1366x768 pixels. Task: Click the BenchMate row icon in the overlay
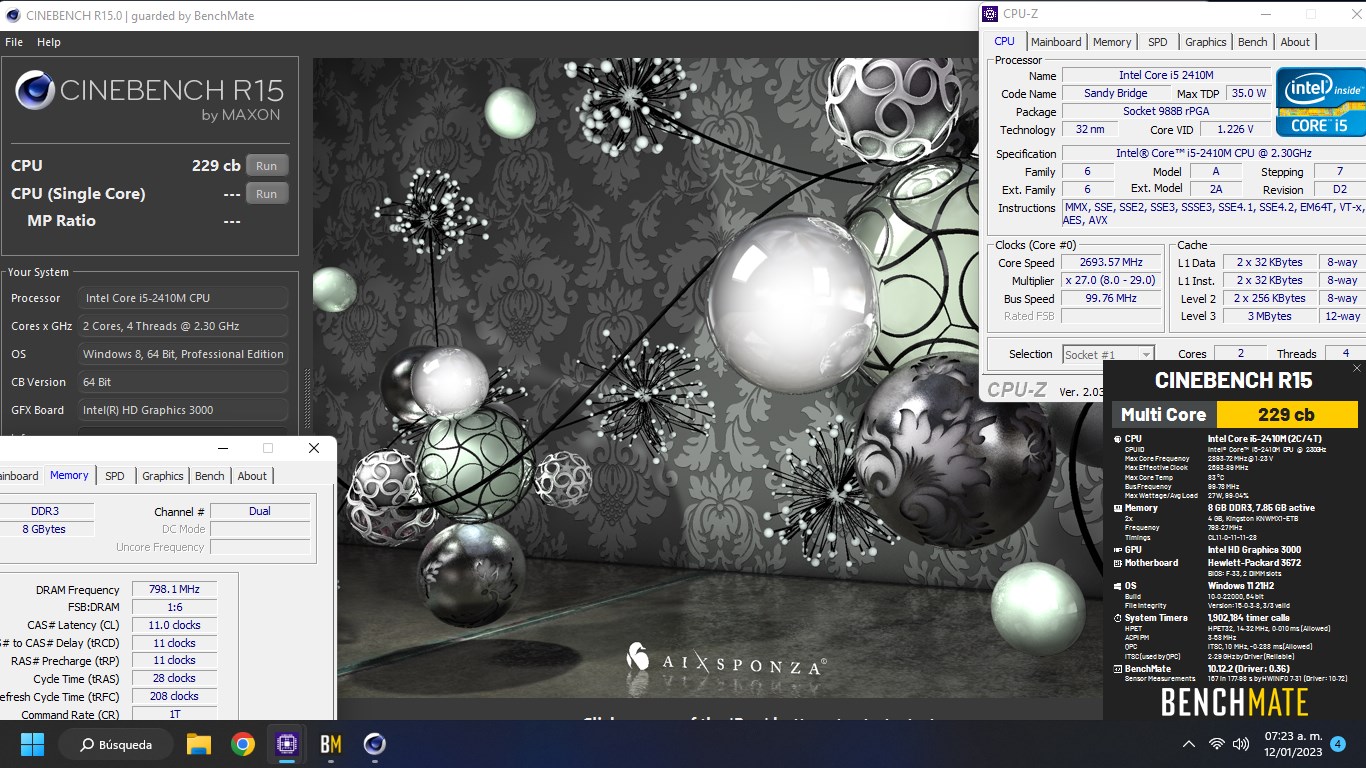tap(1118, 669)
